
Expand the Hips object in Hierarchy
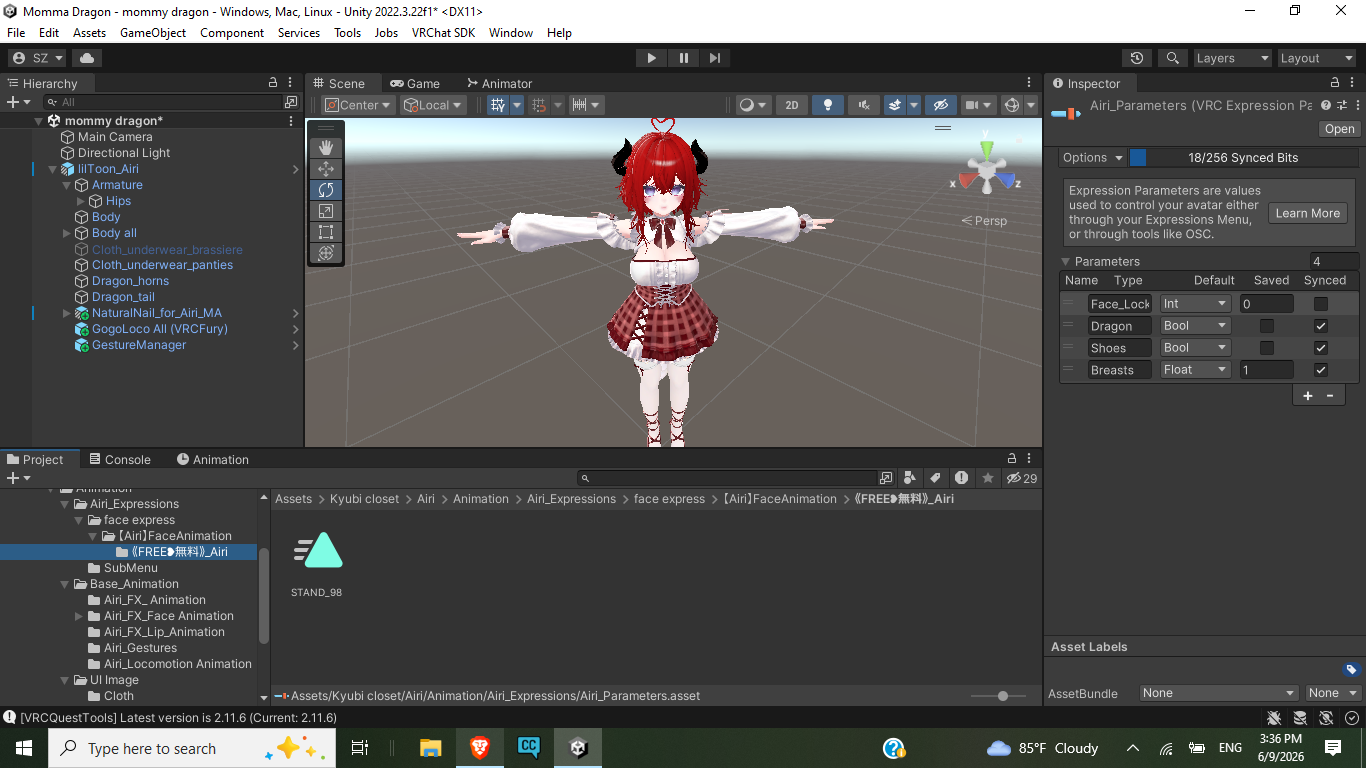coord(82,201)
